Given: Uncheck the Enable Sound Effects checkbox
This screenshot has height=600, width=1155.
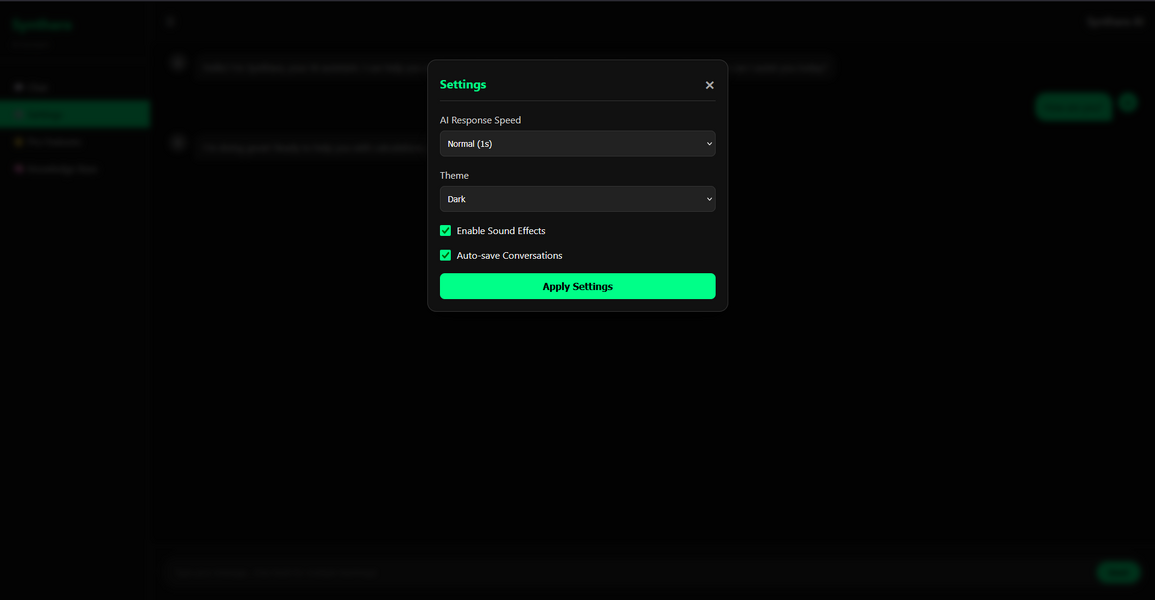Looking at the screenshot, I should [x=446, y=230].
